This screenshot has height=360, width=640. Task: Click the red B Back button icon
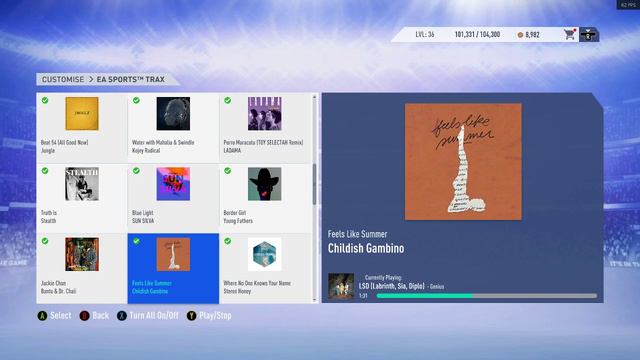click(x=84, y=316)
